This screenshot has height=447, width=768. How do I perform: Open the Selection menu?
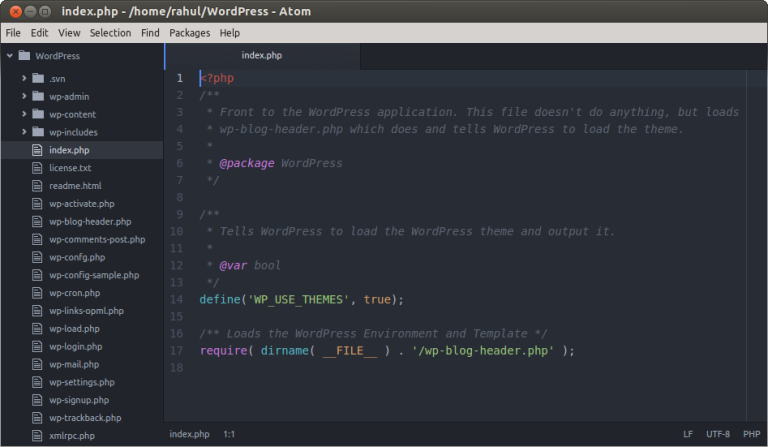point(110,33)
